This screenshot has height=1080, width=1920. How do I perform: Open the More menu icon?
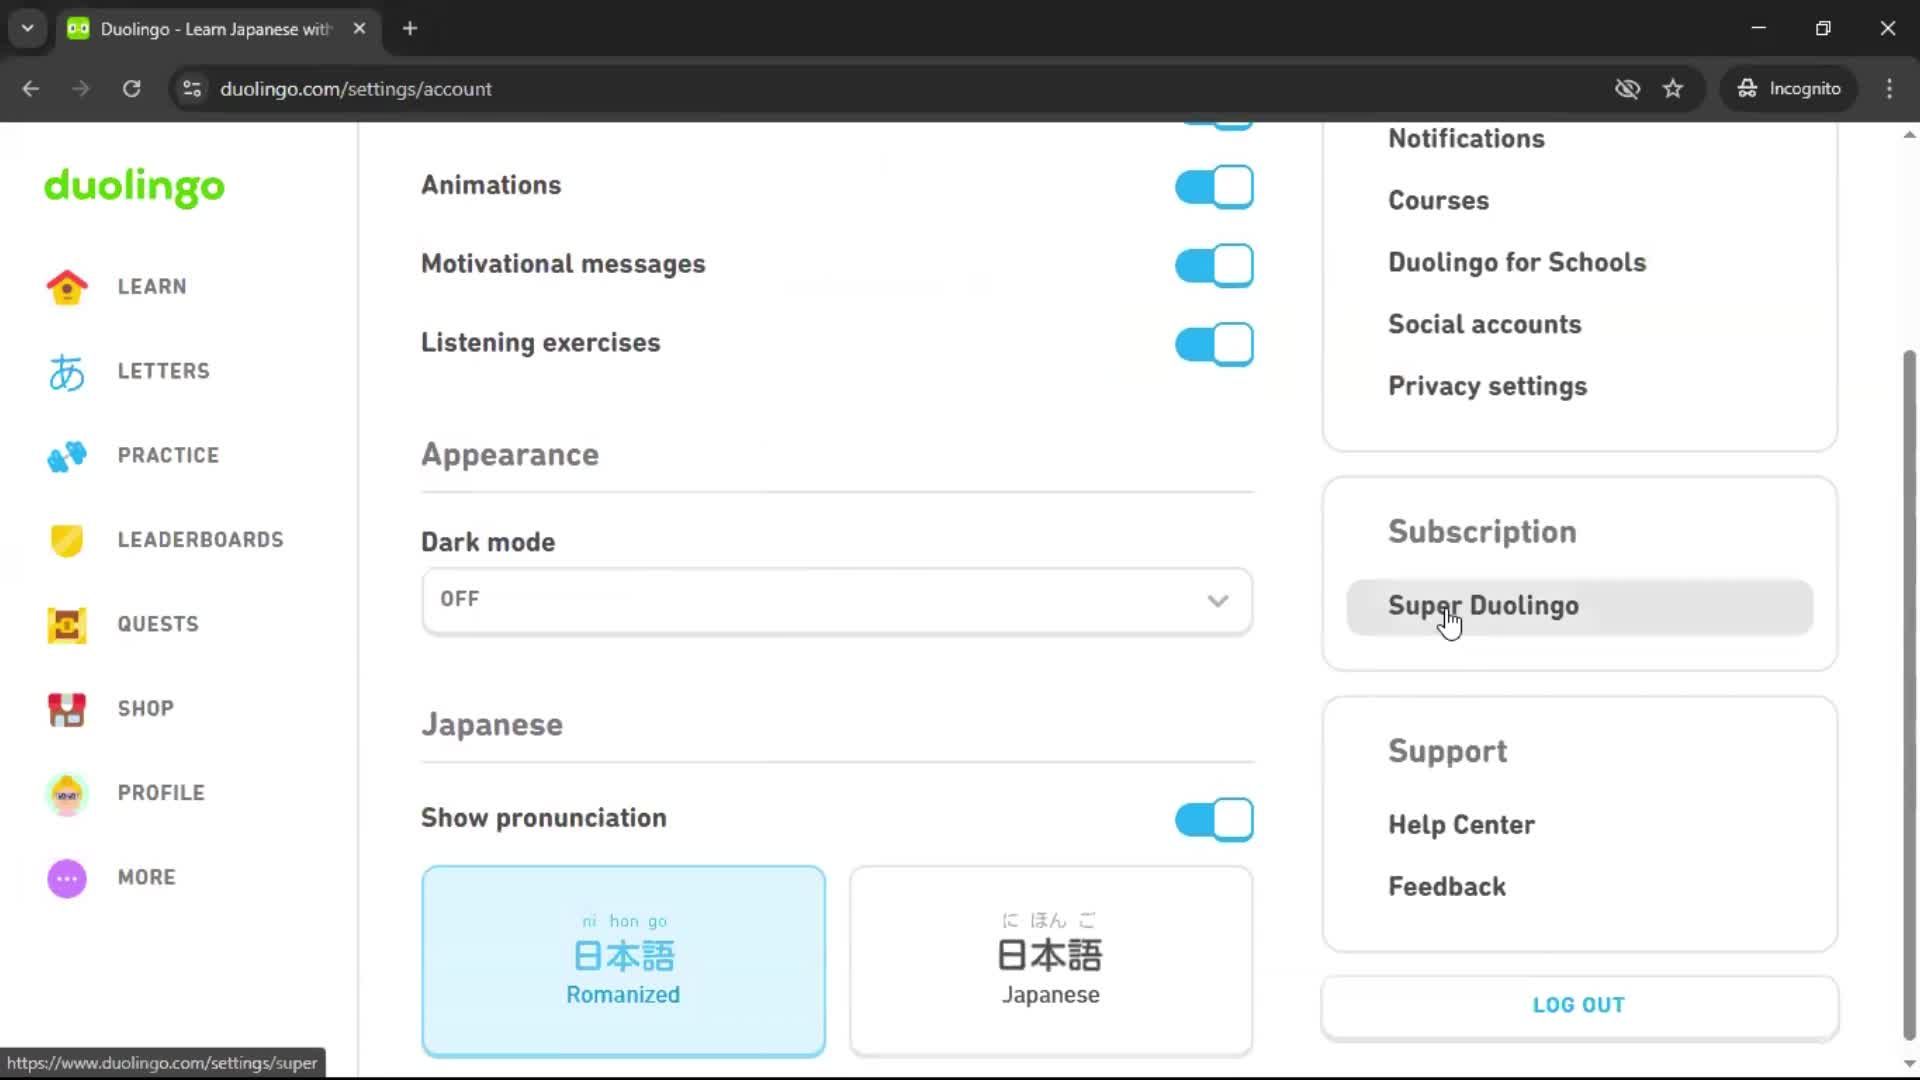coord(66,878)
